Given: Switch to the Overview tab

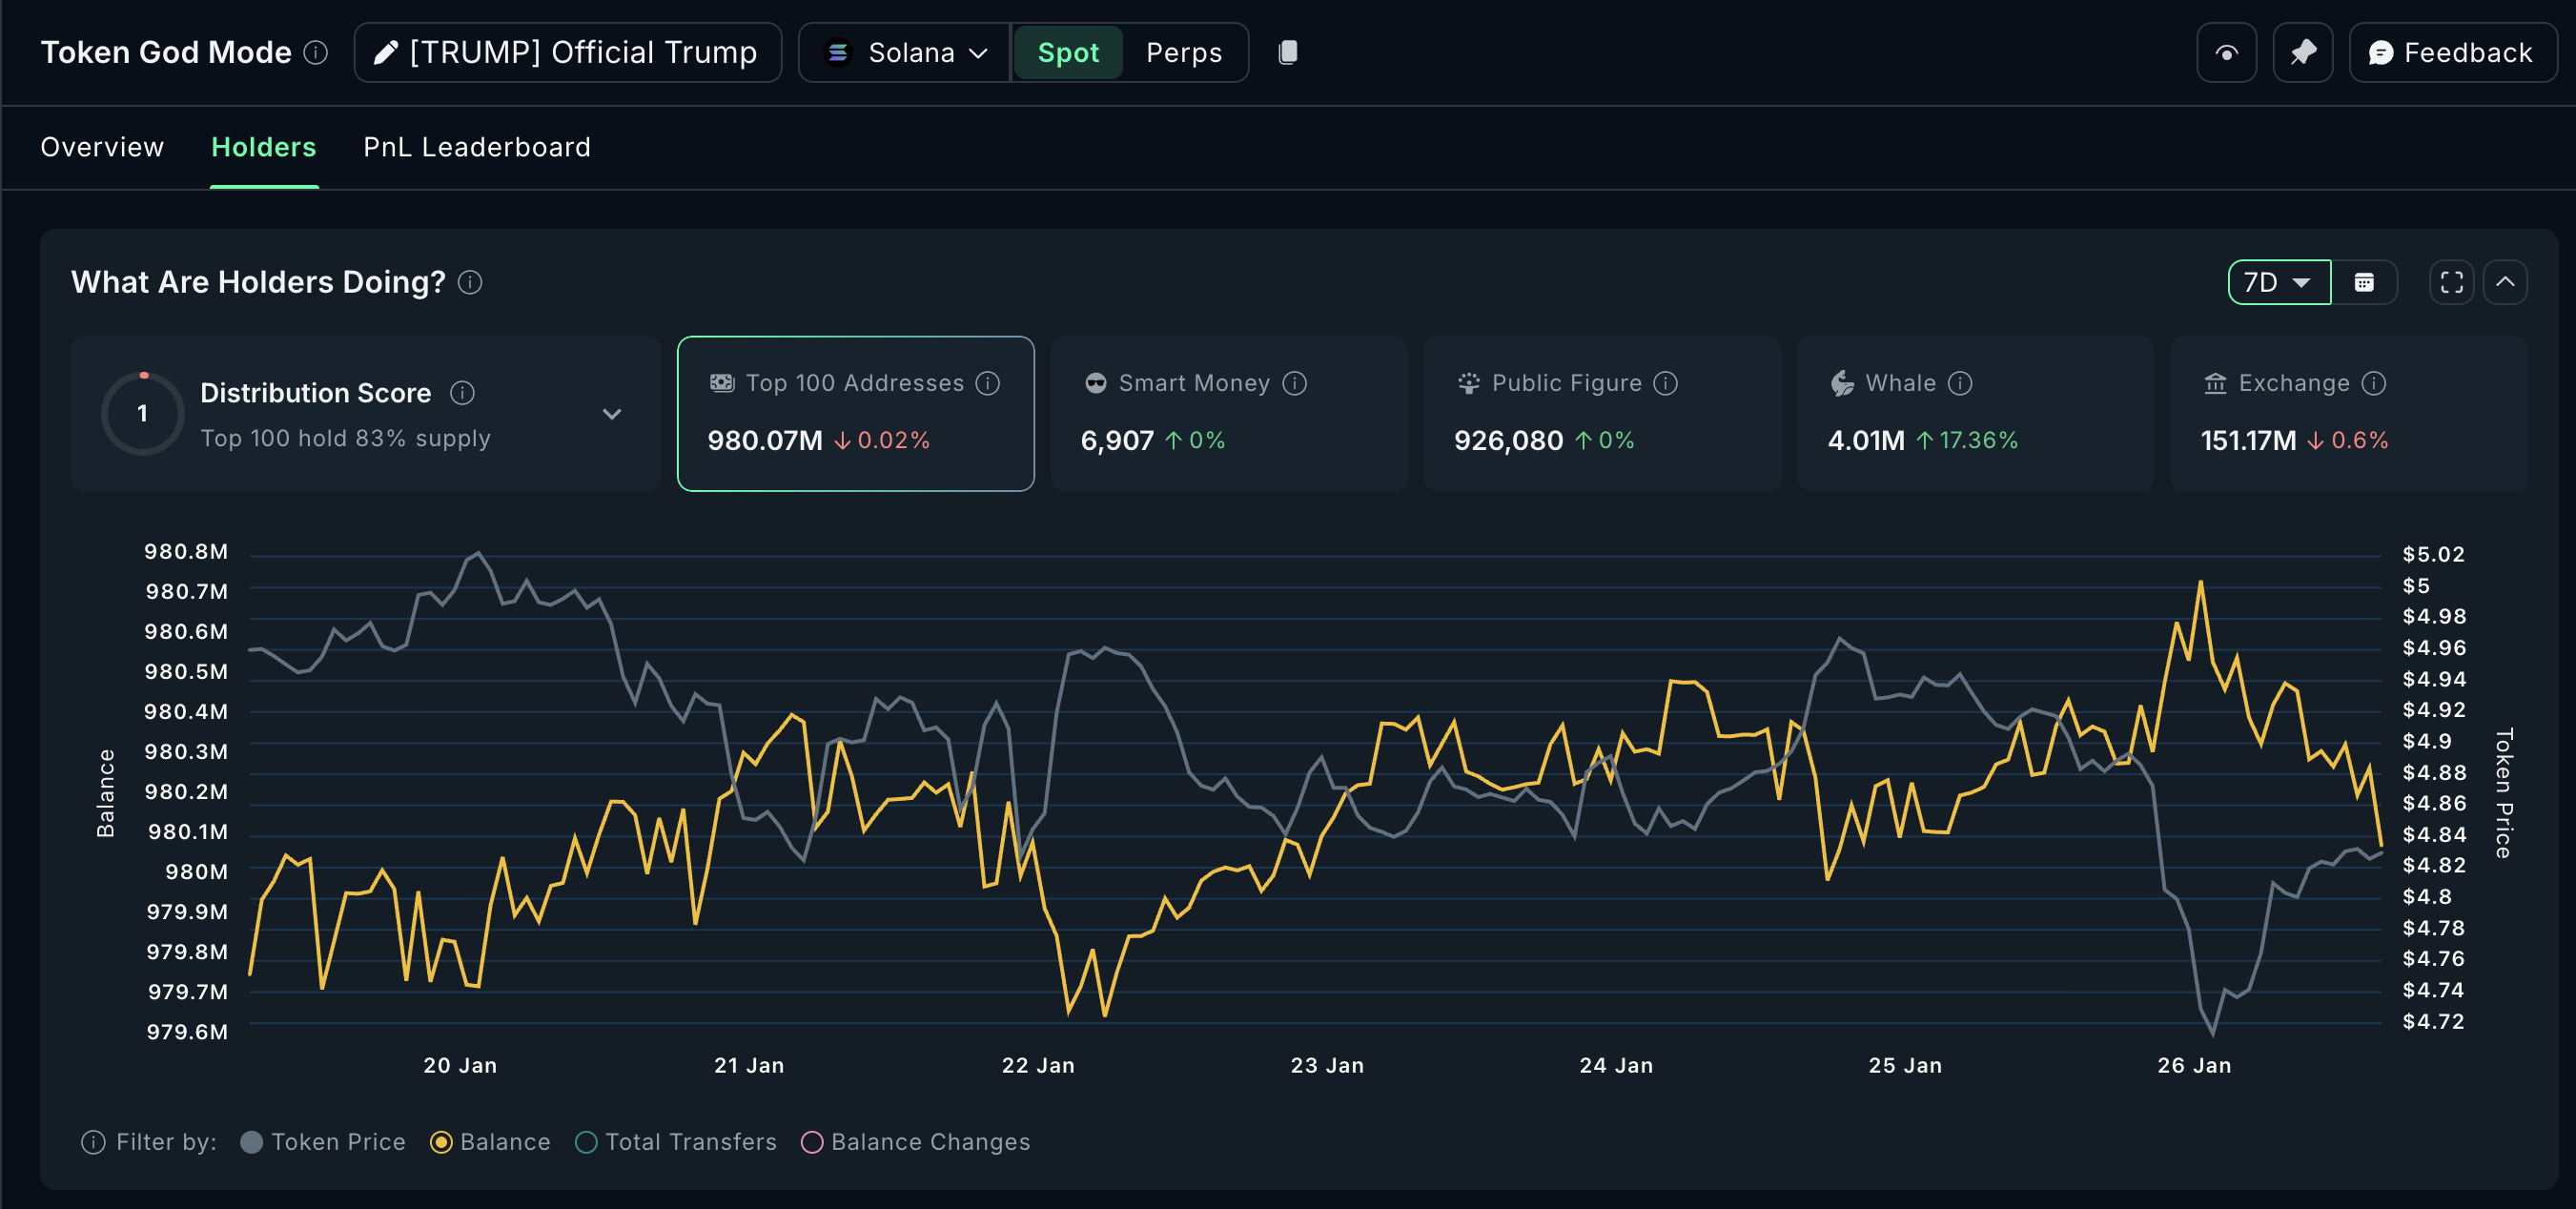Looking at the screenshot, I should click(102, 147).
